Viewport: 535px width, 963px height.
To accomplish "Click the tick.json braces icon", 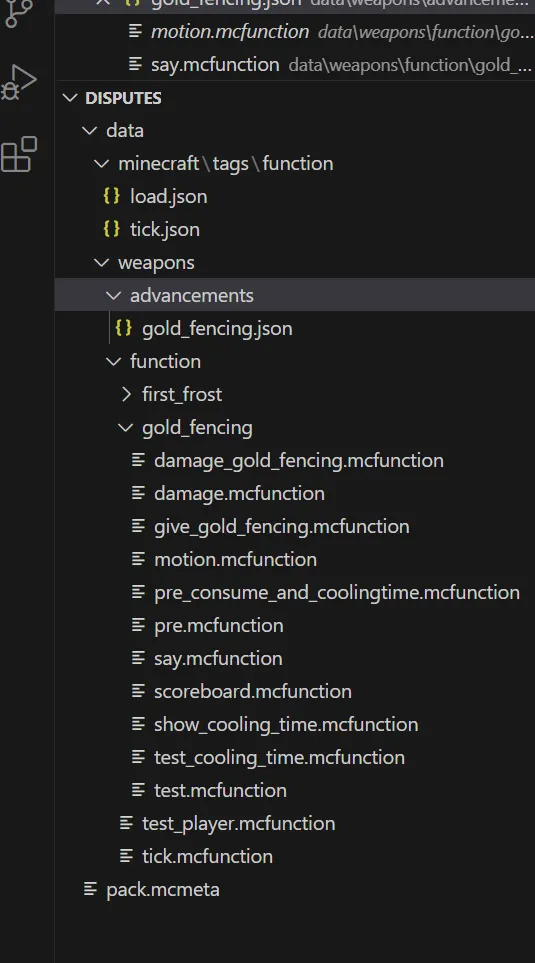I will click(112, 229).
